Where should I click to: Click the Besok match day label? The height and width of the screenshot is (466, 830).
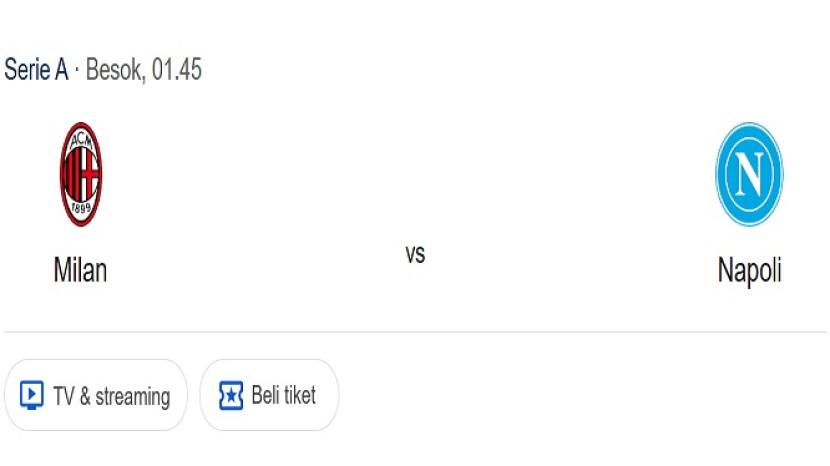(114, 70)
